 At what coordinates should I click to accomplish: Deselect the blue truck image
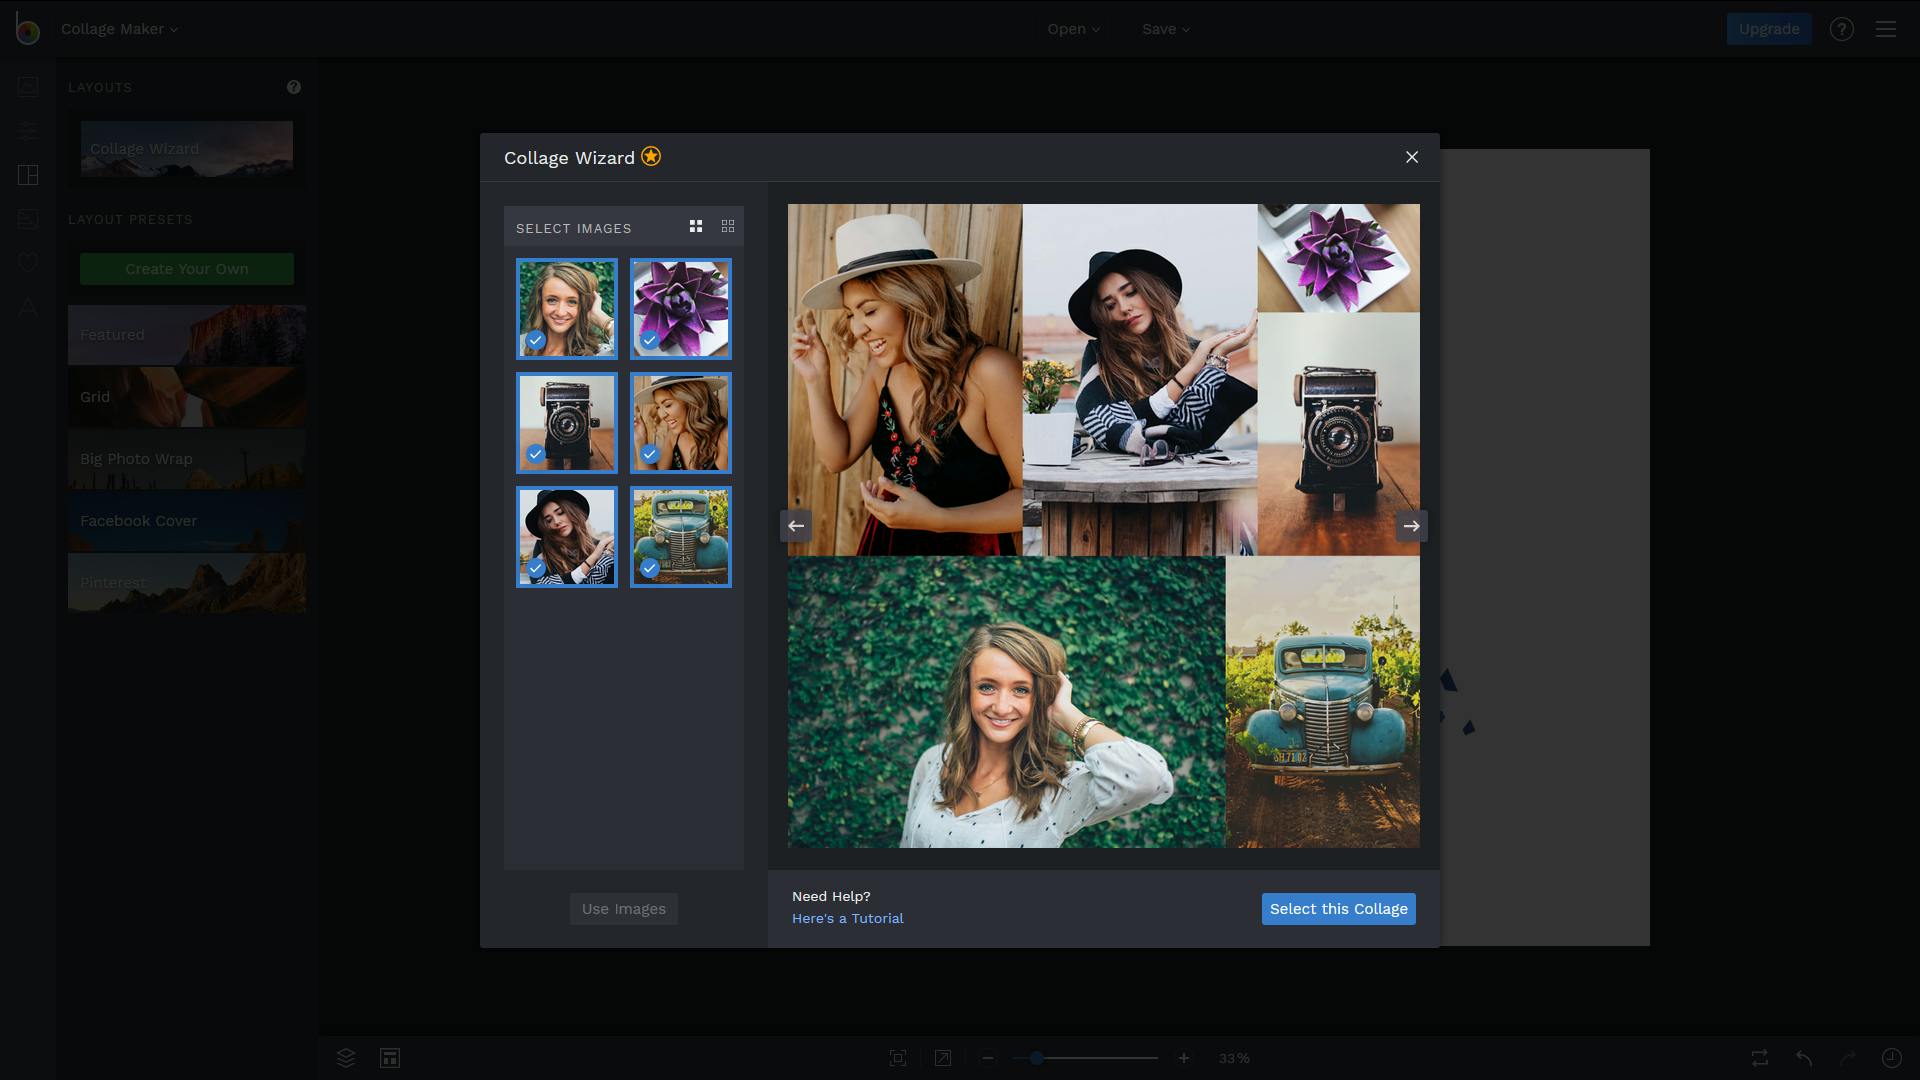681,537
